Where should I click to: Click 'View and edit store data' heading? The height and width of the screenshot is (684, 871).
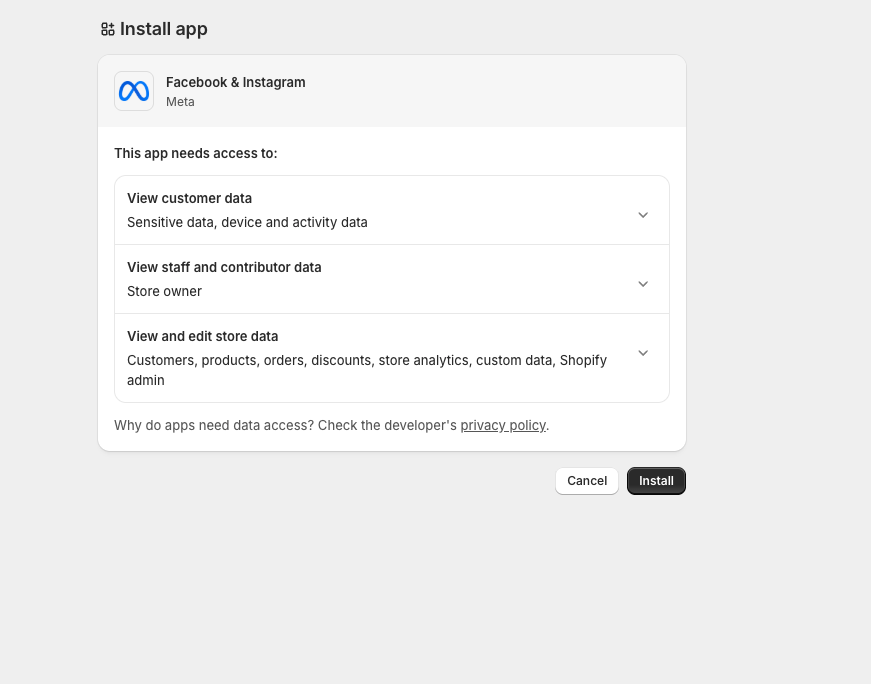[202, 336]
